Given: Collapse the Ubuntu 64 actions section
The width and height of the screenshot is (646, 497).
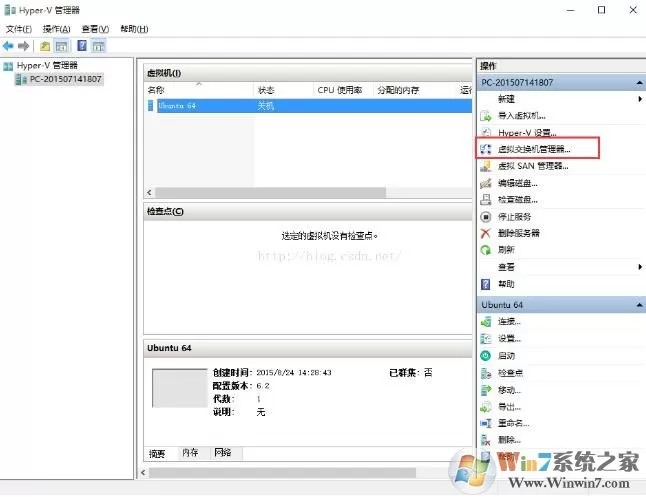Looking at the screenshot, I should point(639,305).
